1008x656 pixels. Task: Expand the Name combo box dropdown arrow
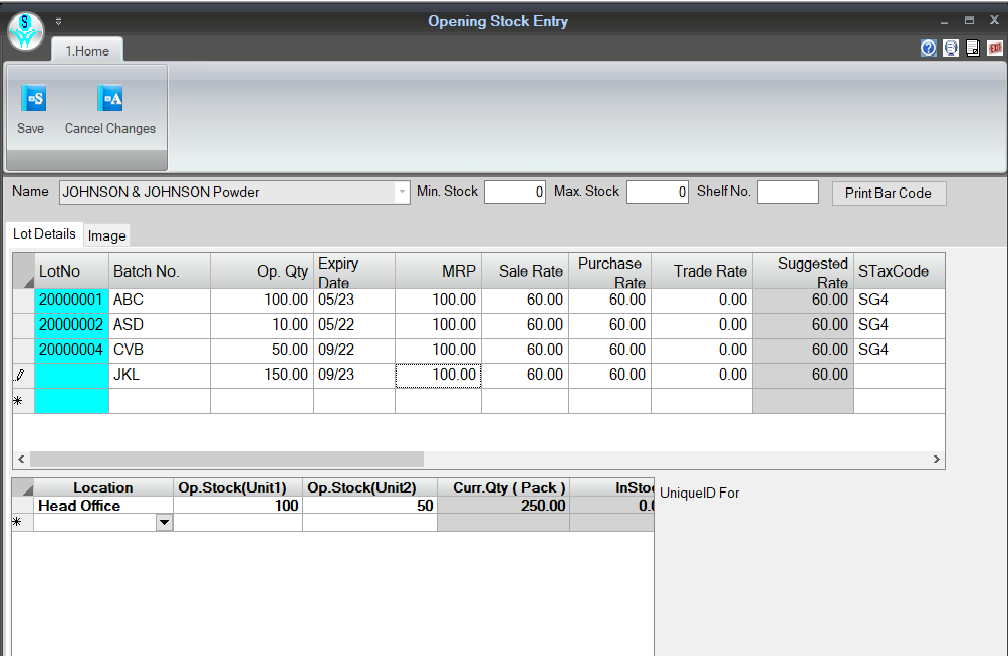click(402, 192)
